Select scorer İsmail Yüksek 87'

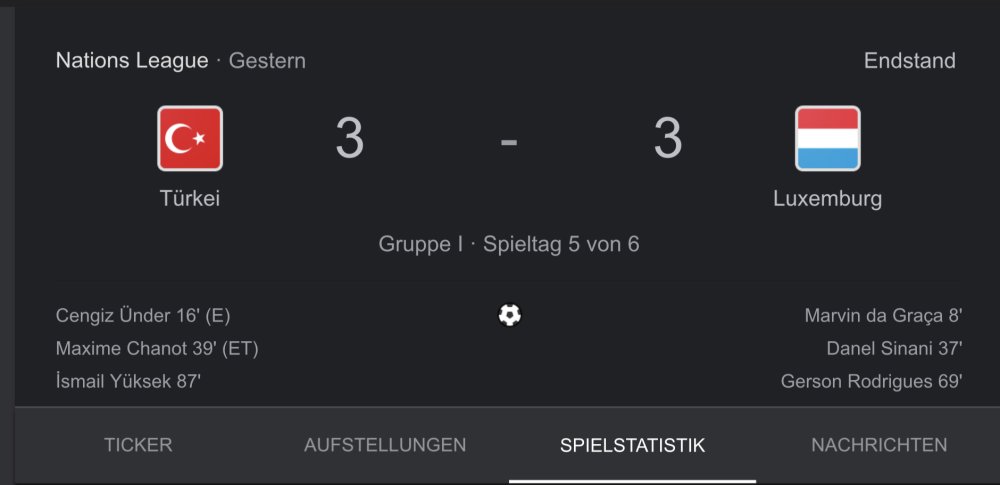[128, 382]
